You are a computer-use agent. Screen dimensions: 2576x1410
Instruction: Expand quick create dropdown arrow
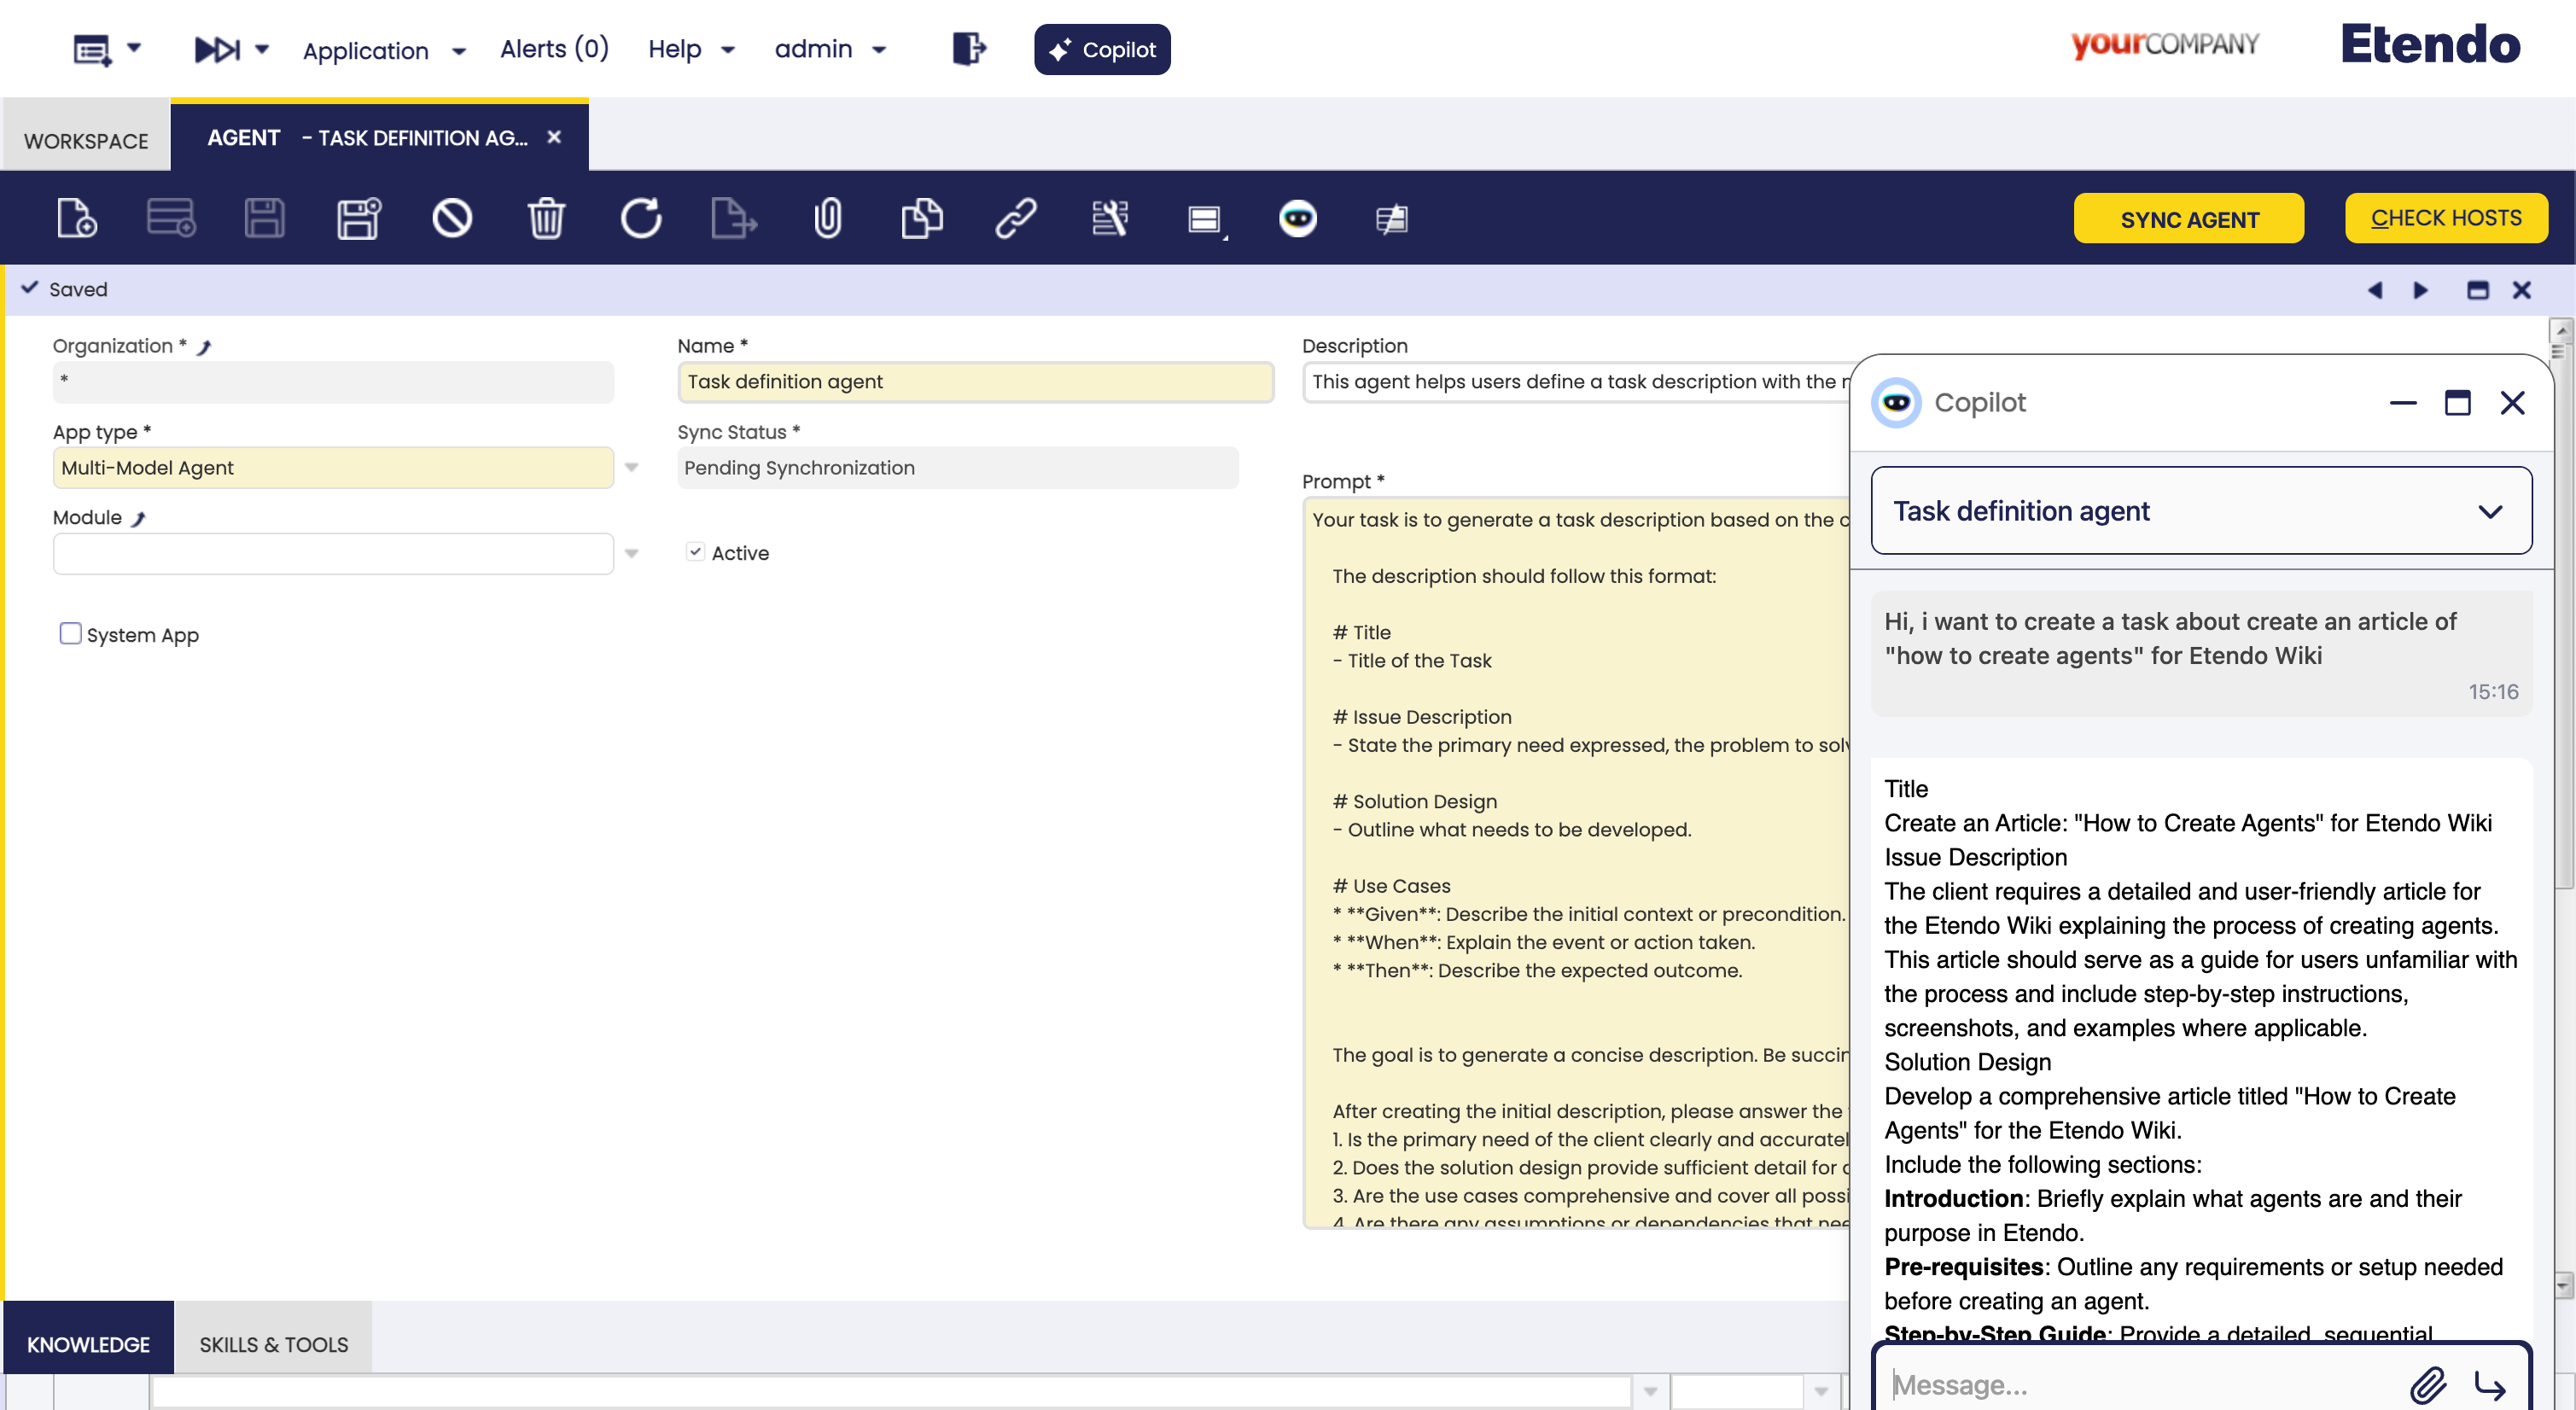[x=134, y=47]
